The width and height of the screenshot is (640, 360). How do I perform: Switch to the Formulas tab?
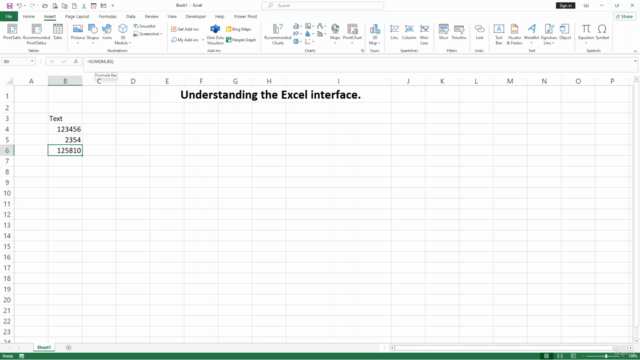click(x=107, y=16)
